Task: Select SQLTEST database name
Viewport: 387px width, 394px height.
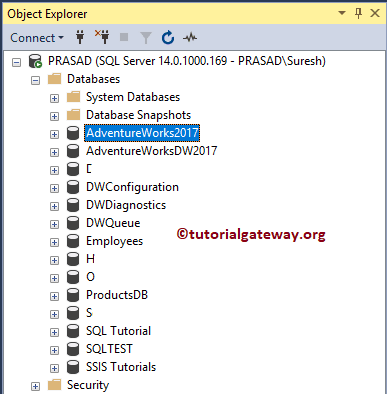Action: point(109,349)
